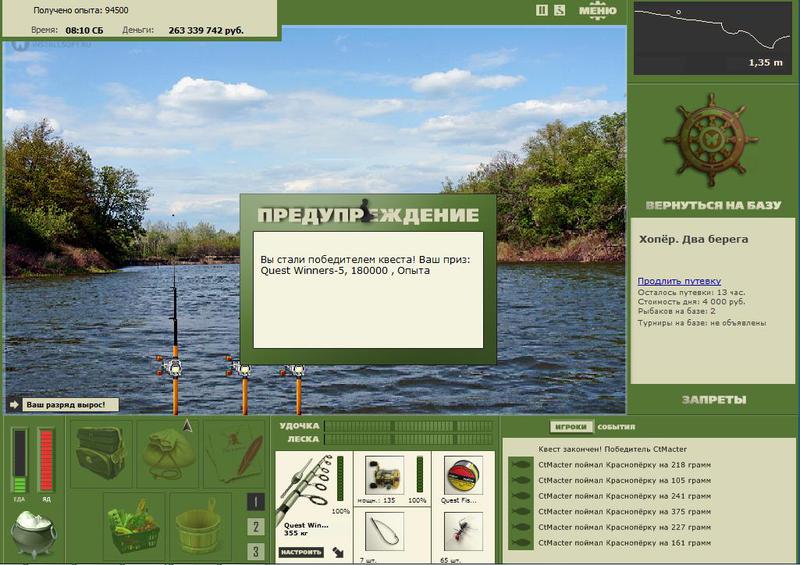Click the Получено опыта: 94500 text

point(81,10)
